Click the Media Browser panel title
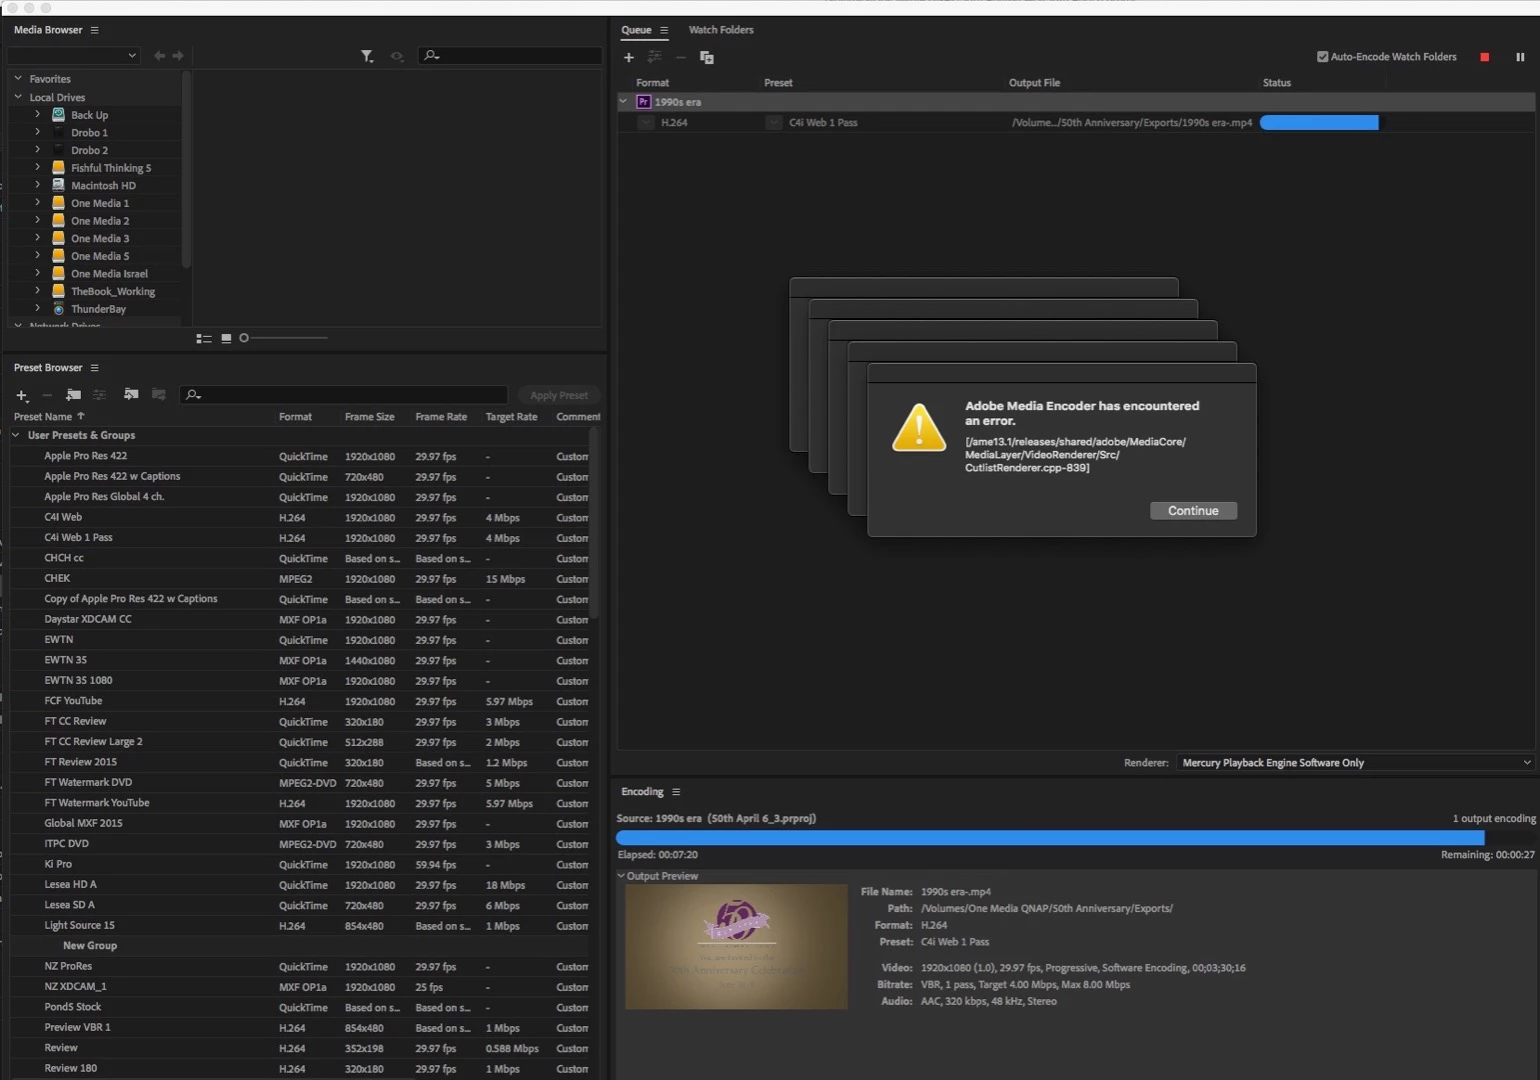Image resolution: width=1540 pixels, height=1080 pixels. click(48, 30)
